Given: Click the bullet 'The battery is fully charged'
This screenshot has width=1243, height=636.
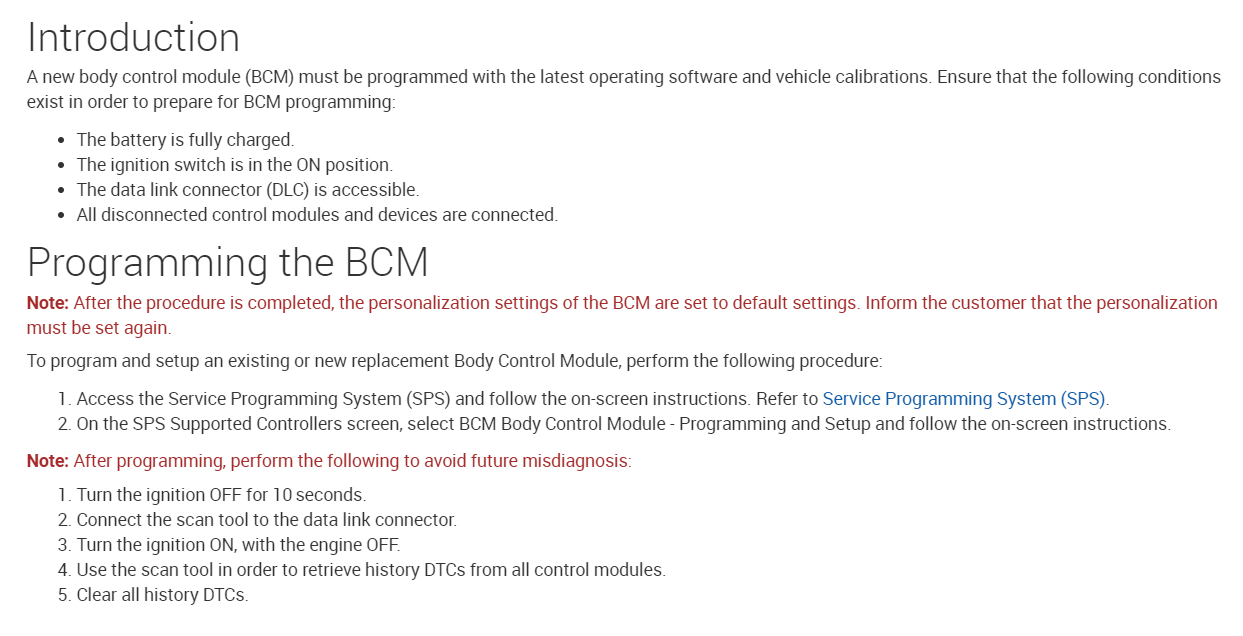Looking at the screenshot, I should [185, 140].
